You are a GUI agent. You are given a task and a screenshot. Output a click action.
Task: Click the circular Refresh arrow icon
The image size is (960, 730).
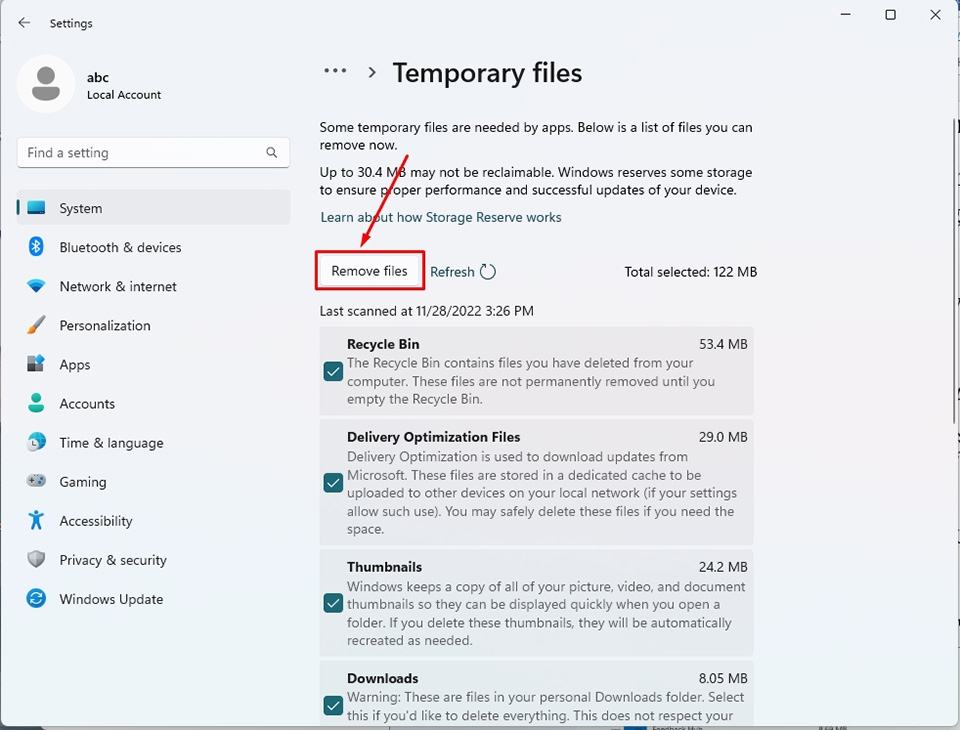[x=487, y=271]
